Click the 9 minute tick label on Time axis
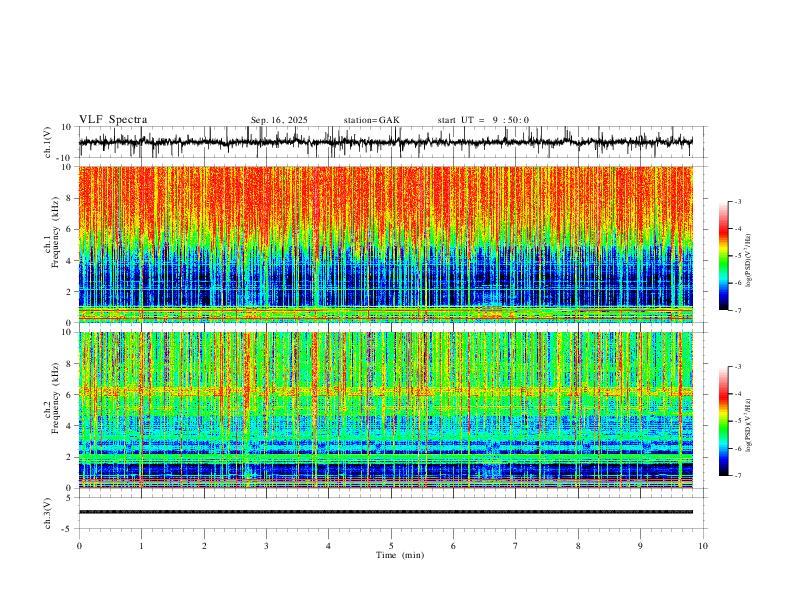The image size is (792, 612). [x=640, y=546]
